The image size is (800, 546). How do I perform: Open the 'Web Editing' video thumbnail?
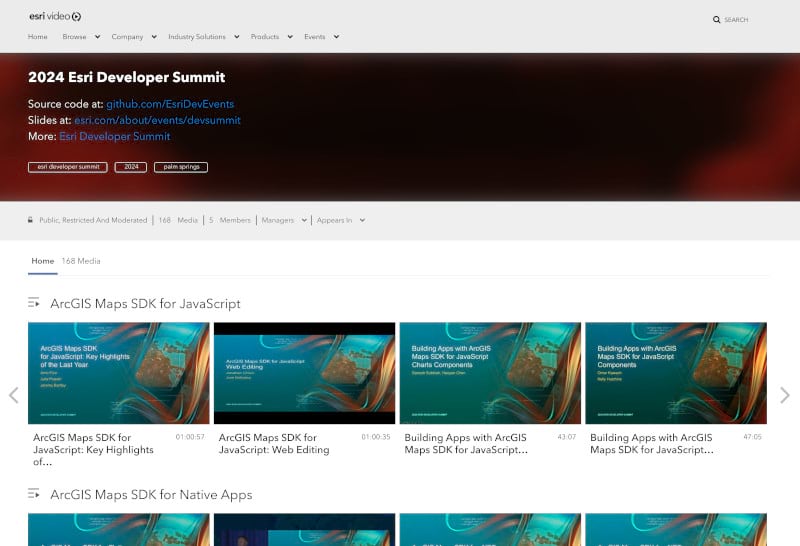pos(305,373)
